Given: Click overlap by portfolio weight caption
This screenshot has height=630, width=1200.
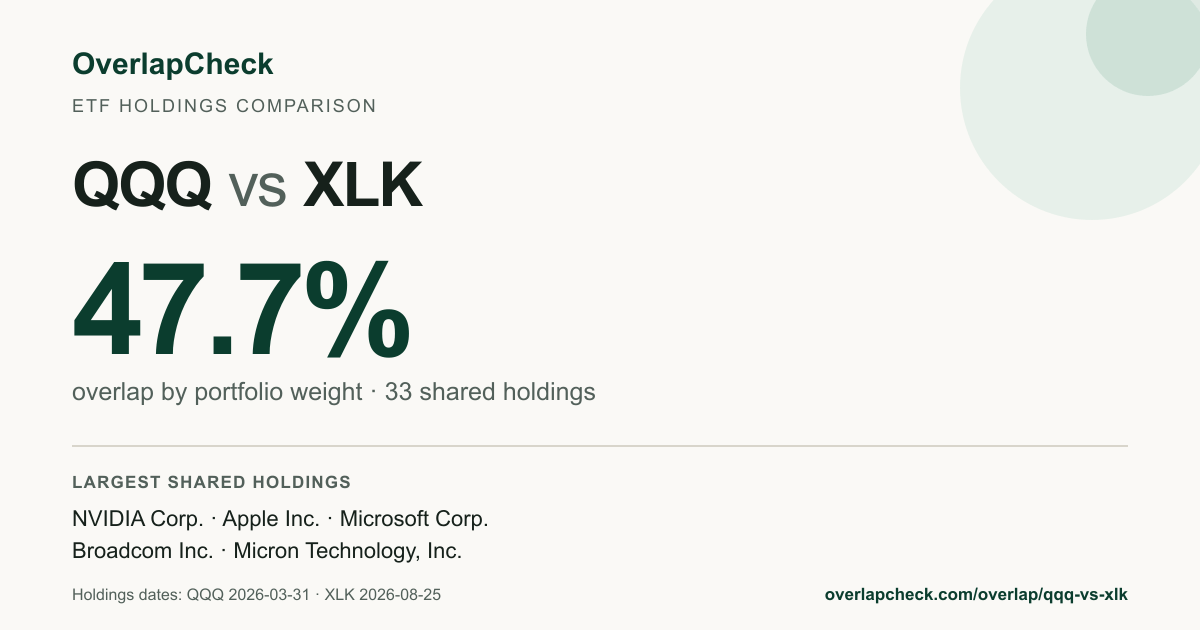Looking at the screenshot, I should coord(217,392).
